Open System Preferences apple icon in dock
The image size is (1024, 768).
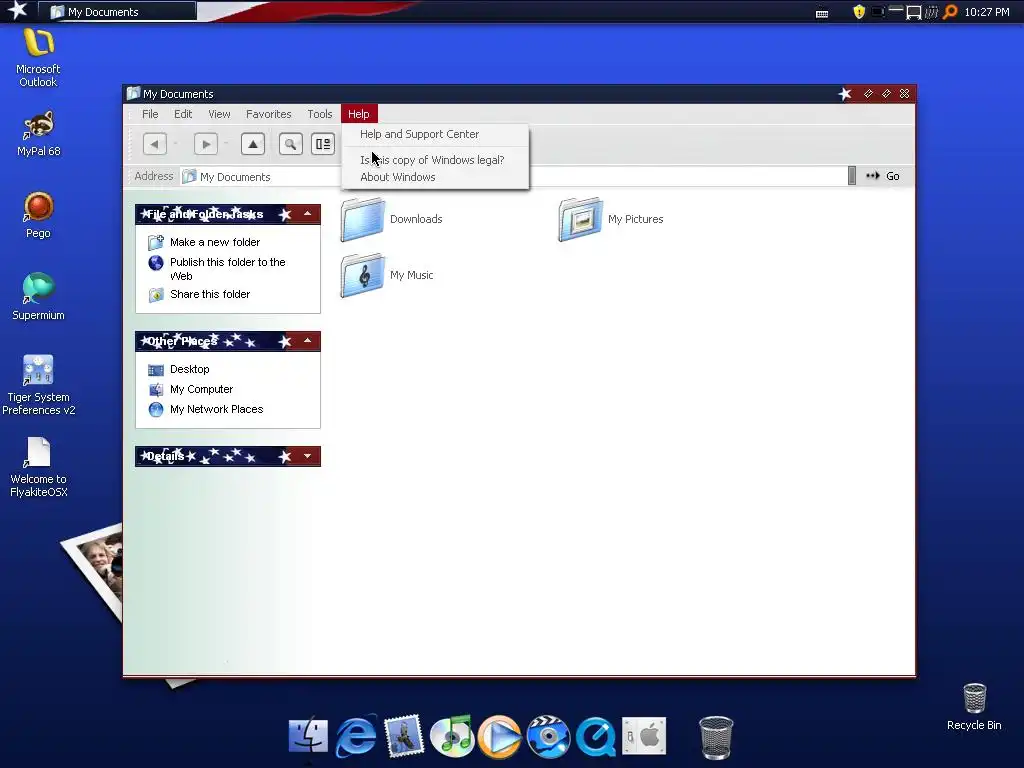coord(644,736)
